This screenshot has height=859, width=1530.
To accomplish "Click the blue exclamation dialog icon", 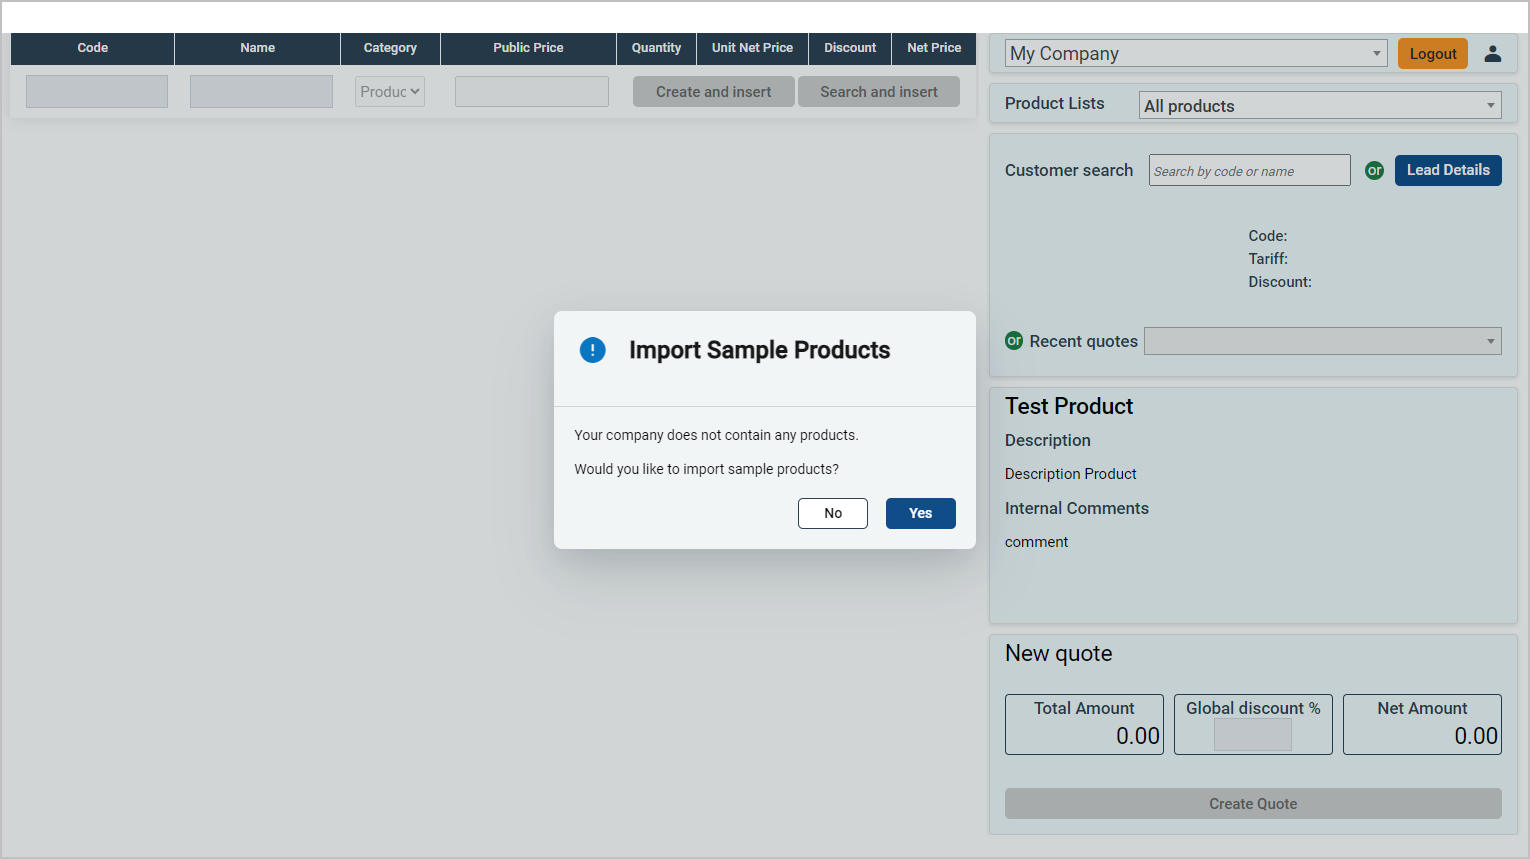I will [593, 350].
